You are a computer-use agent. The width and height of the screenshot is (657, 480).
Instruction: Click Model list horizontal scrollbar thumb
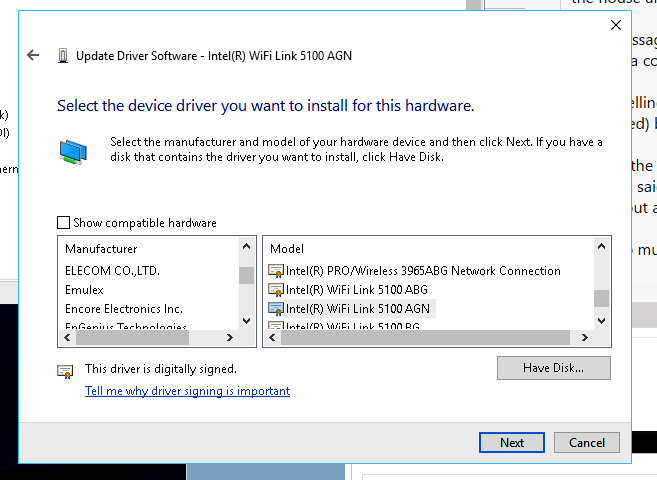pyautogui.click(x=425, y=337)
